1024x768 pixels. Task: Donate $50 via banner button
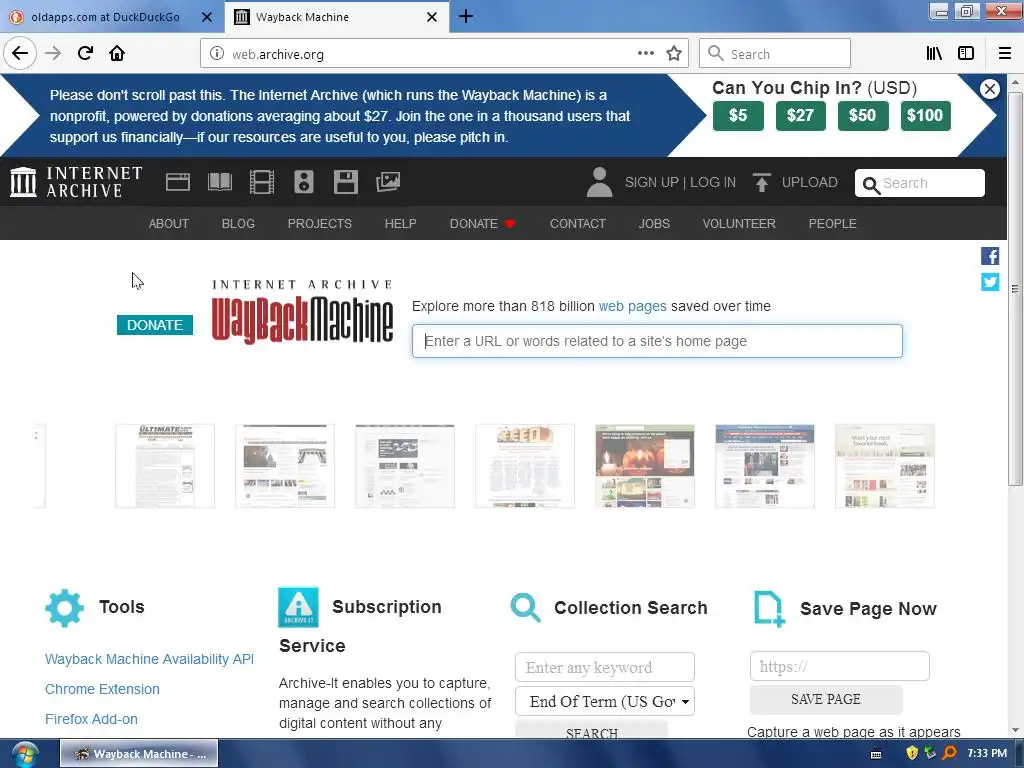[x=862, y=116]
